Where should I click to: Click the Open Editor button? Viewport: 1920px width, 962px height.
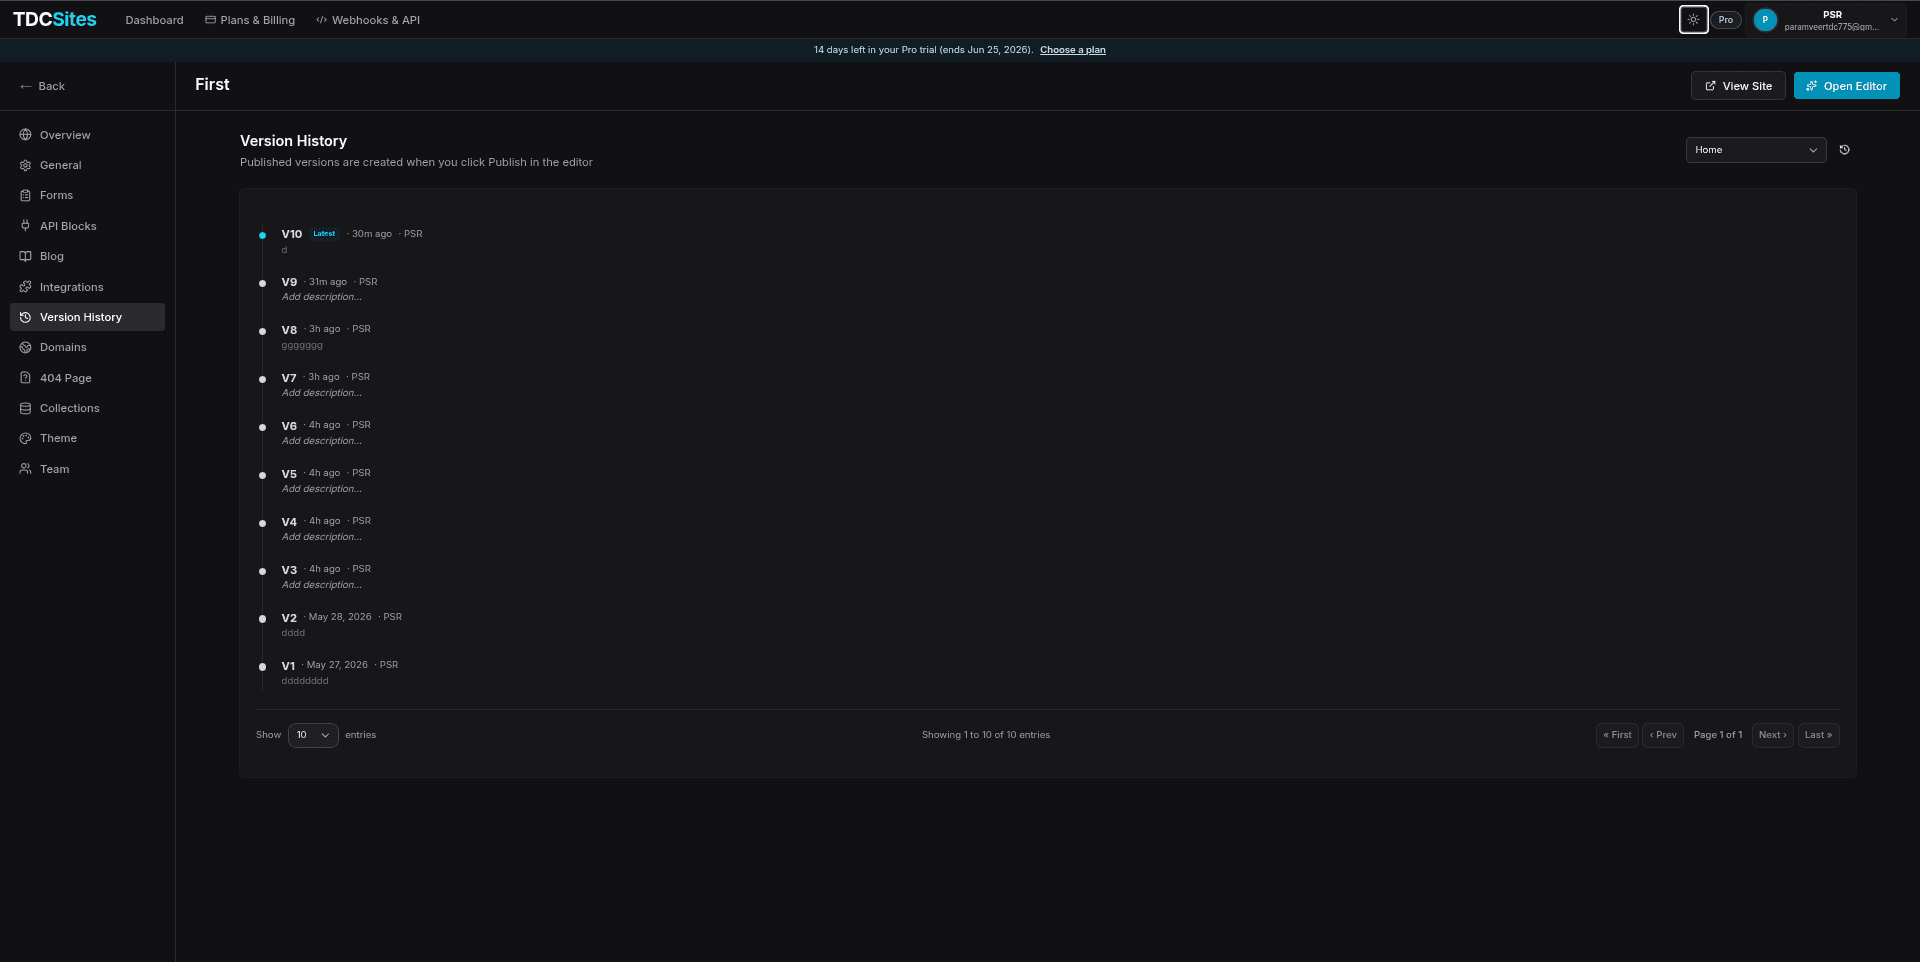1846,86
